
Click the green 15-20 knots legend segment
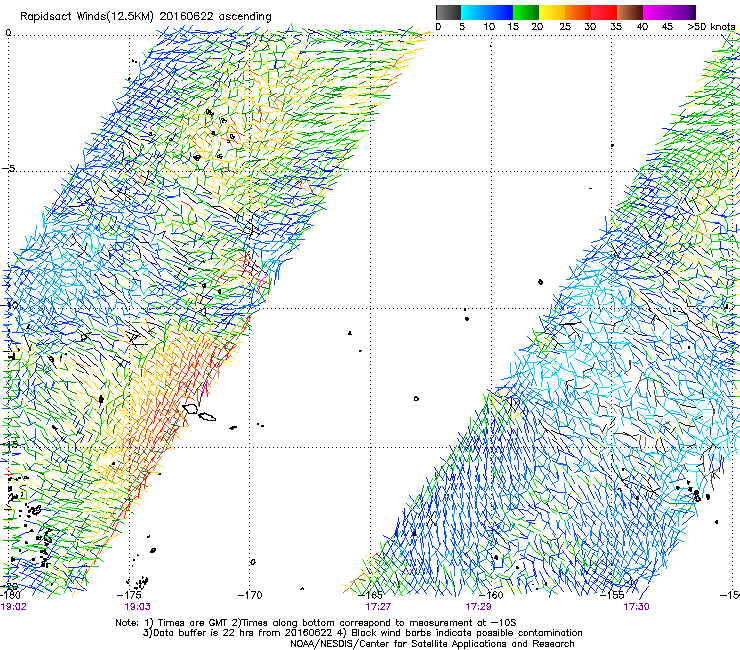[526, 12]
